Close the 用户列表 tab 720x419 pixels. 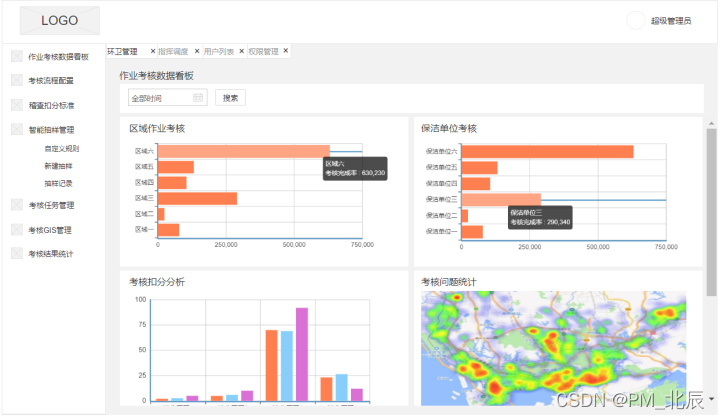242,51
